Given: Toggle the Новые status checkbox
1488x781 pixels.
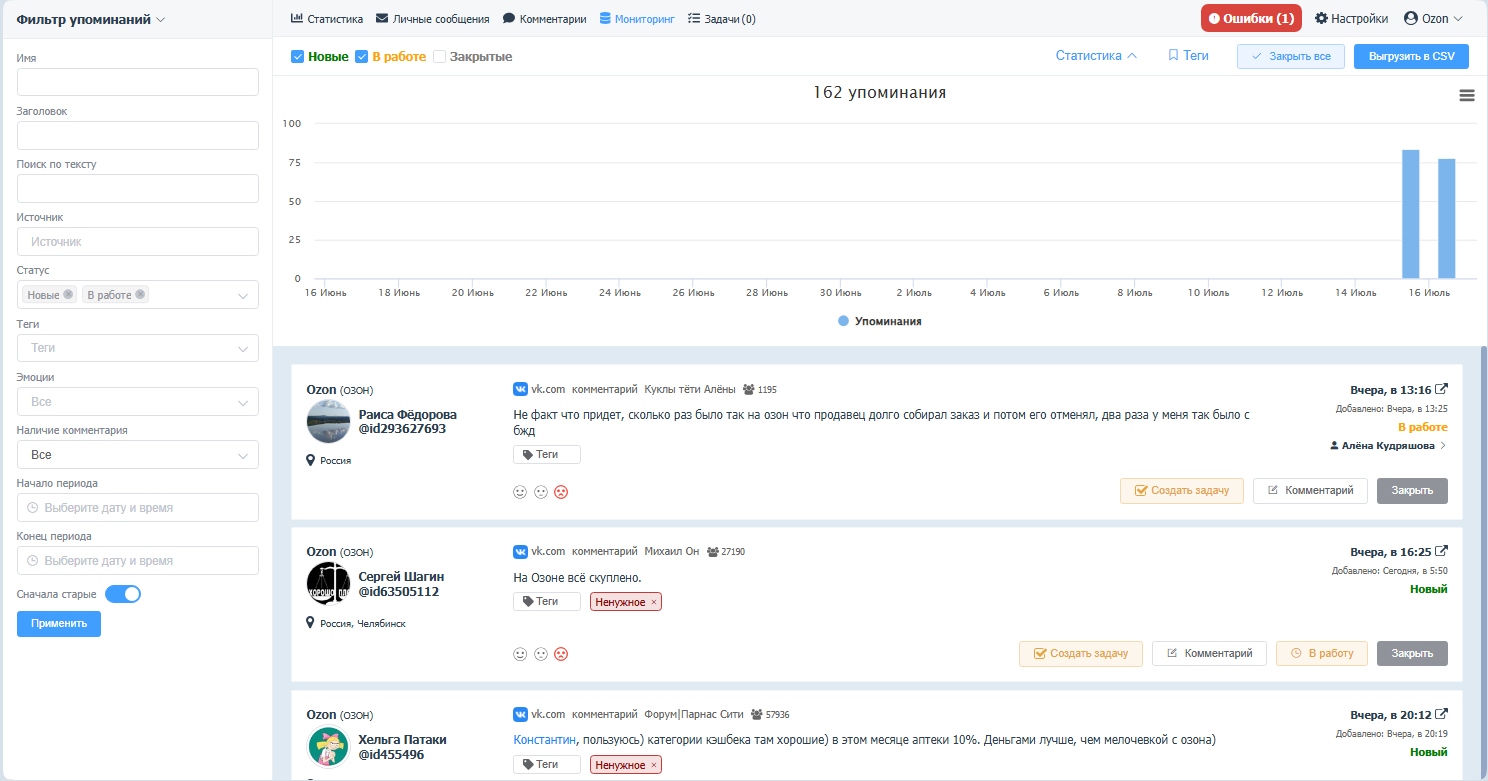Looking at the screenshot, I should pos(297,57).
